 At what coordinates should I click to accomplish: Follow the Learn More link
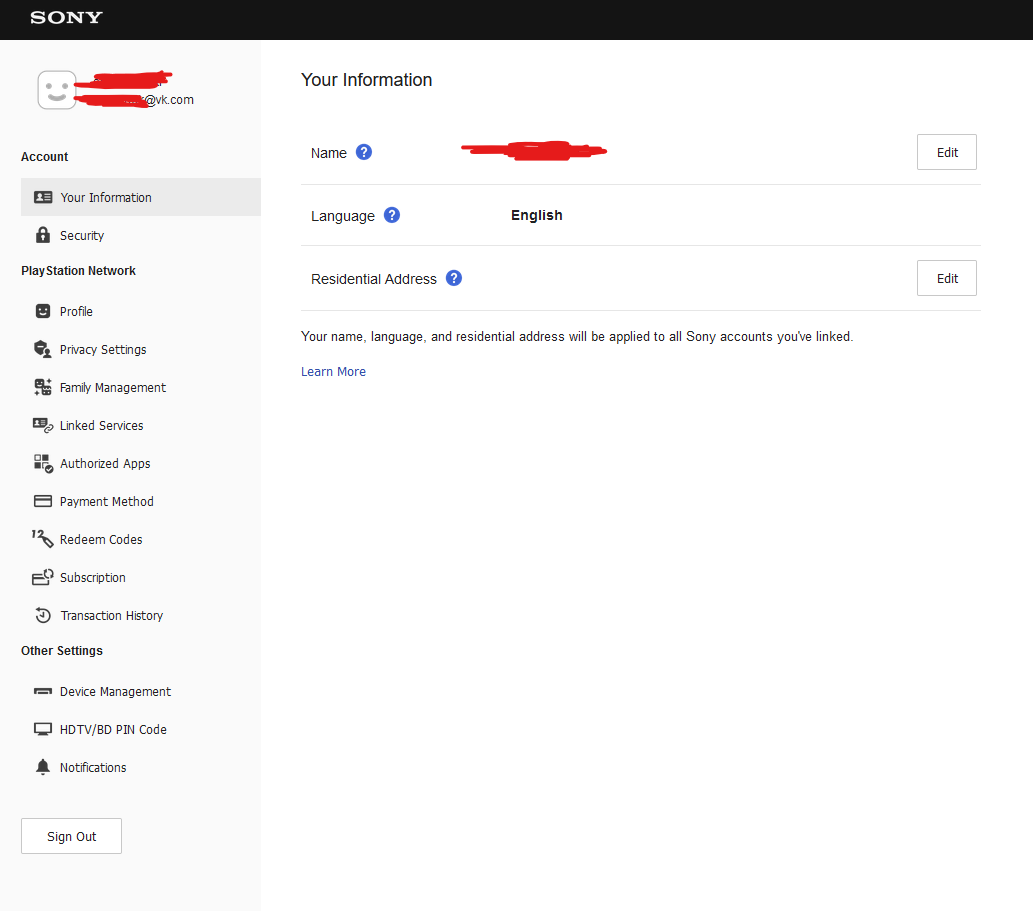pyautogui.click(x=333, y=372)
